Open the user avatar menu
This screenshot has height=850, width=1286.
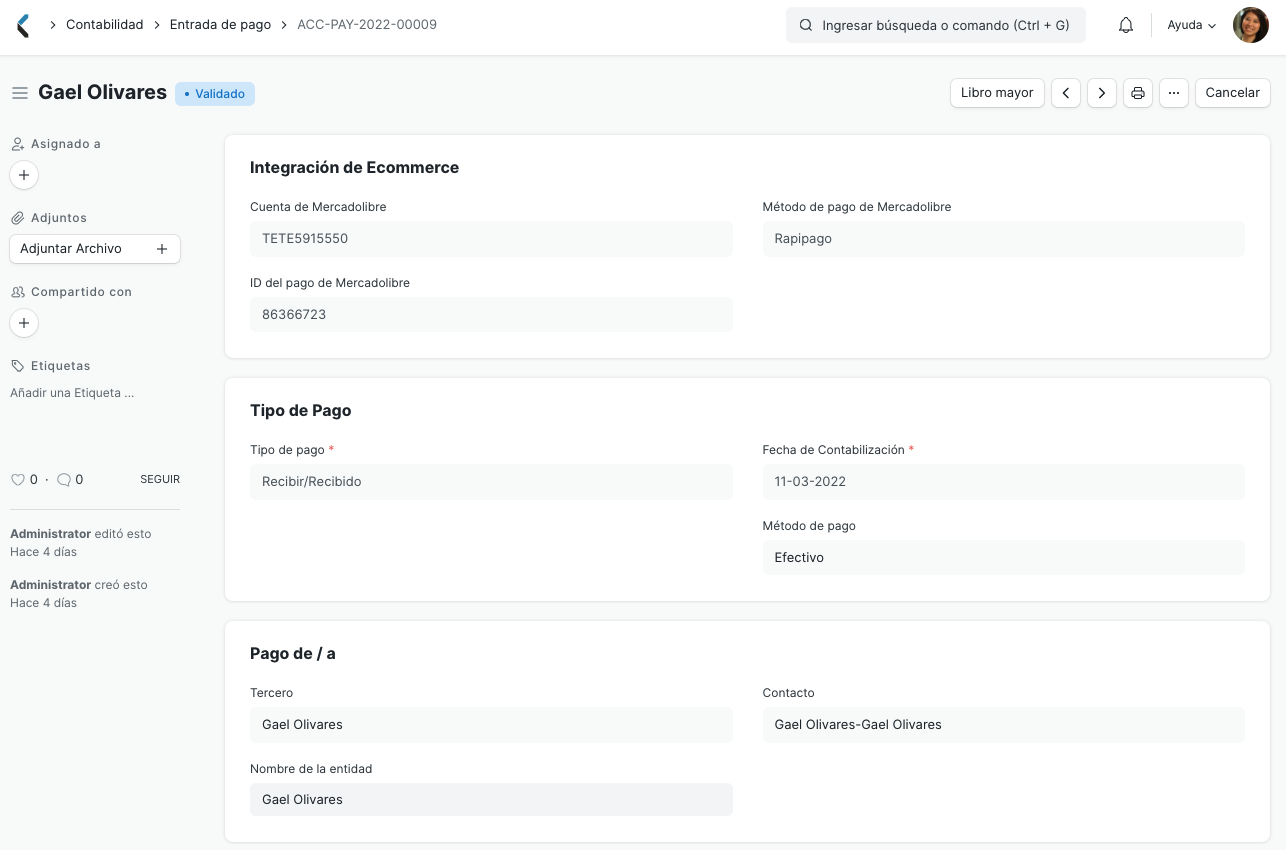click(1250, 25)
